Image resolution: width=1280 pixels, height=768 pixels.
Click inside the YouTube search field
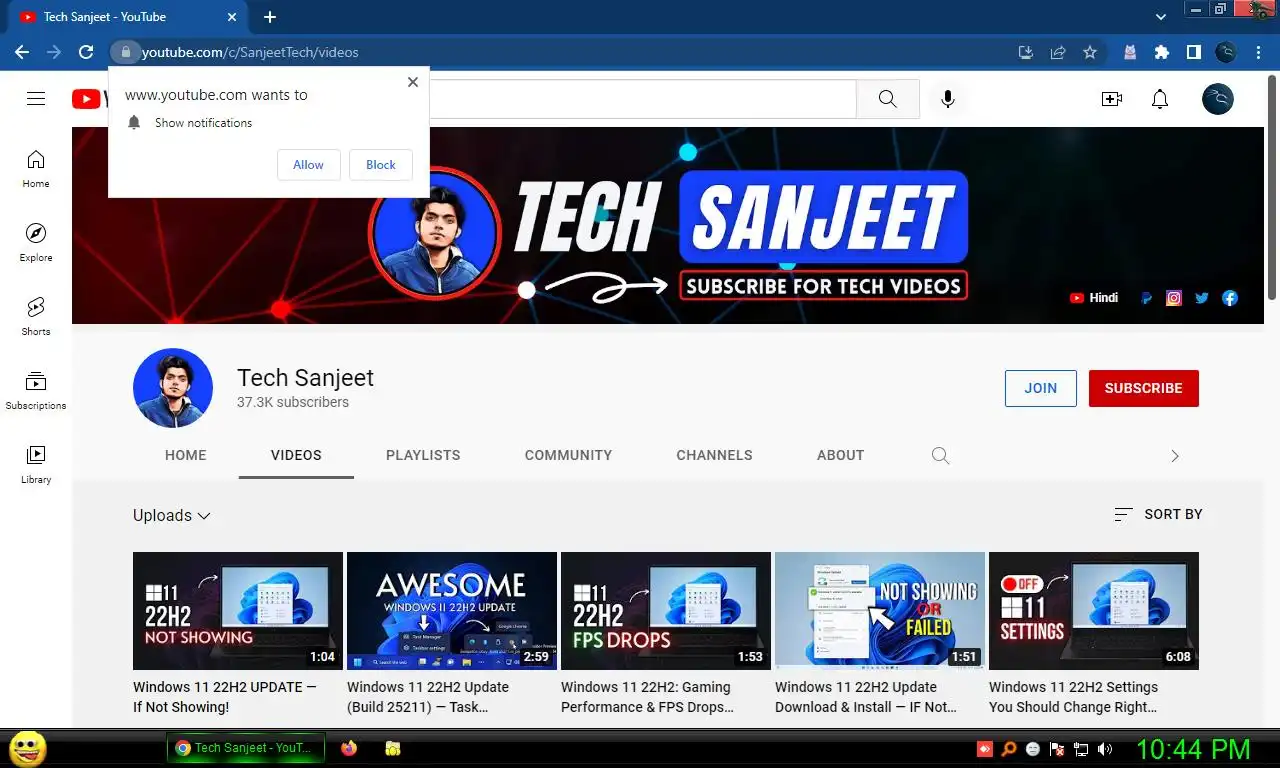pyautogui.click(x=643, y=99)
